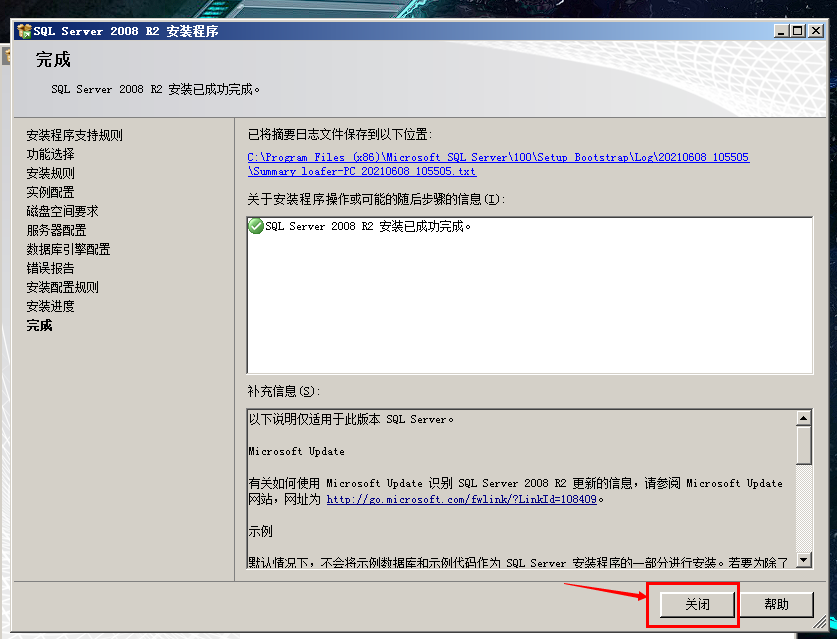This screenshot has height=639, width=837.
Task: Open the Microsoft Update fwlink URL
Action: coord(461,499)
